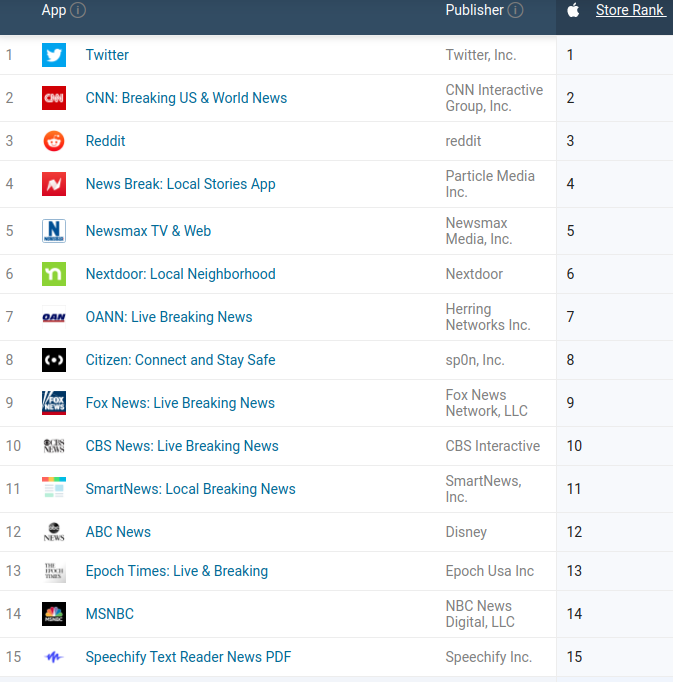
Task: Open Newsmax TV & Web link
Action: 148,231
